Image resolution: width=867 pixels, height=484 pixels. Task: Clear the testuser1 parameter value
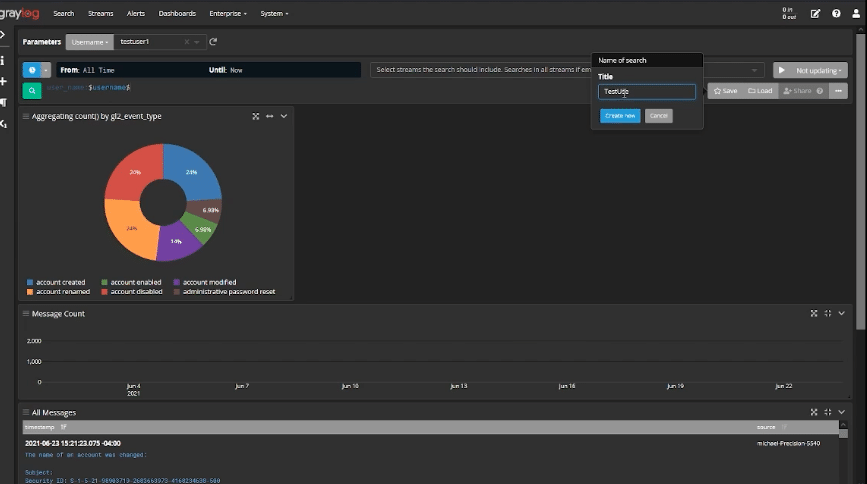tap(186, 42)
